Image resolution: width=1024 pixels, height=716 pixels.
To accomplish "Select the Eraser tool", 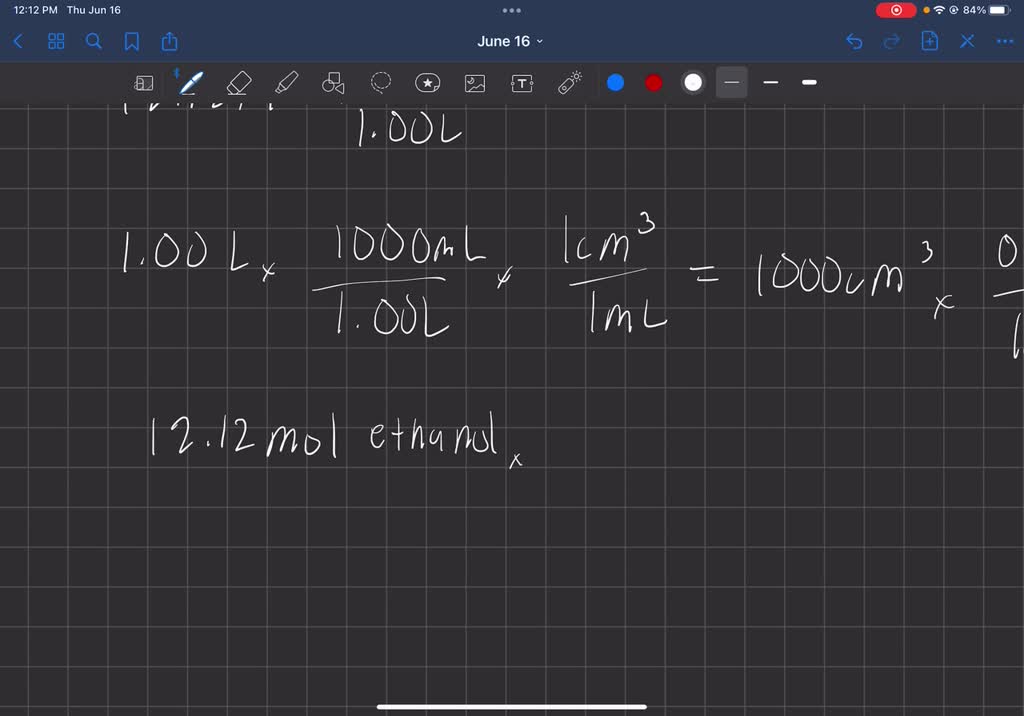I will tap(238, 83).
